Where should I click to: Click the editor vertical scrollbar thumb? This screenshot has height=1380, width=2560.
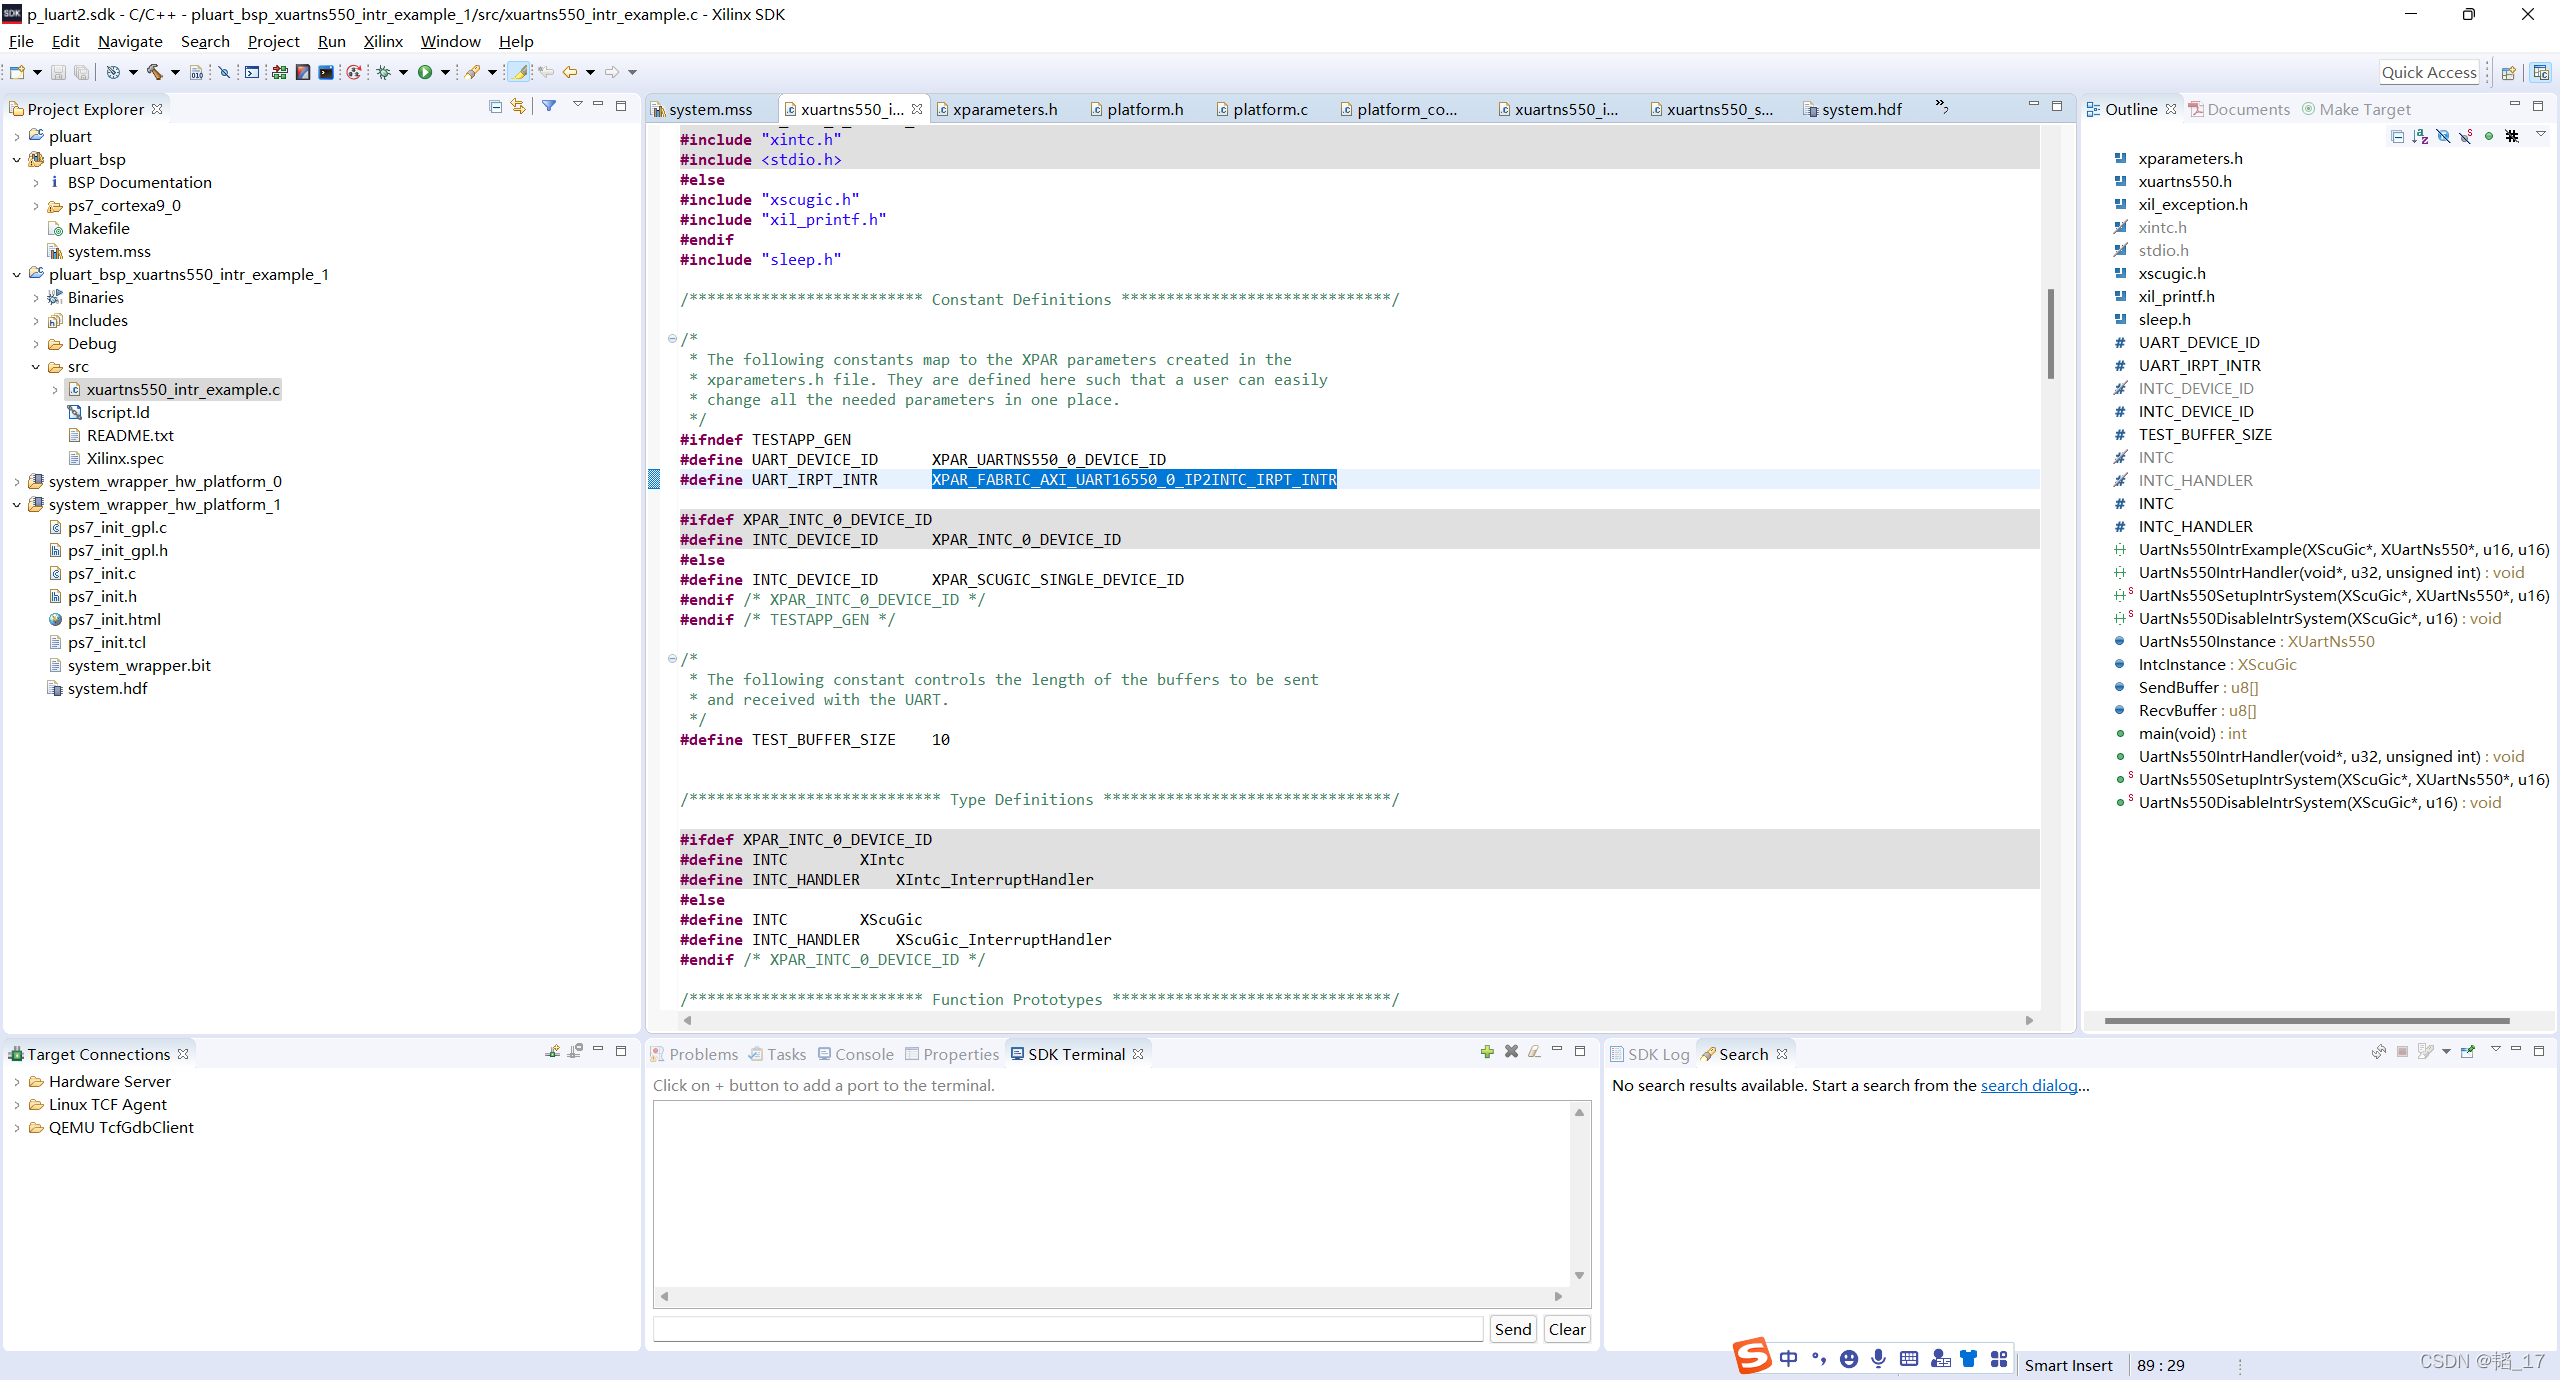[x=2050, y=334]
